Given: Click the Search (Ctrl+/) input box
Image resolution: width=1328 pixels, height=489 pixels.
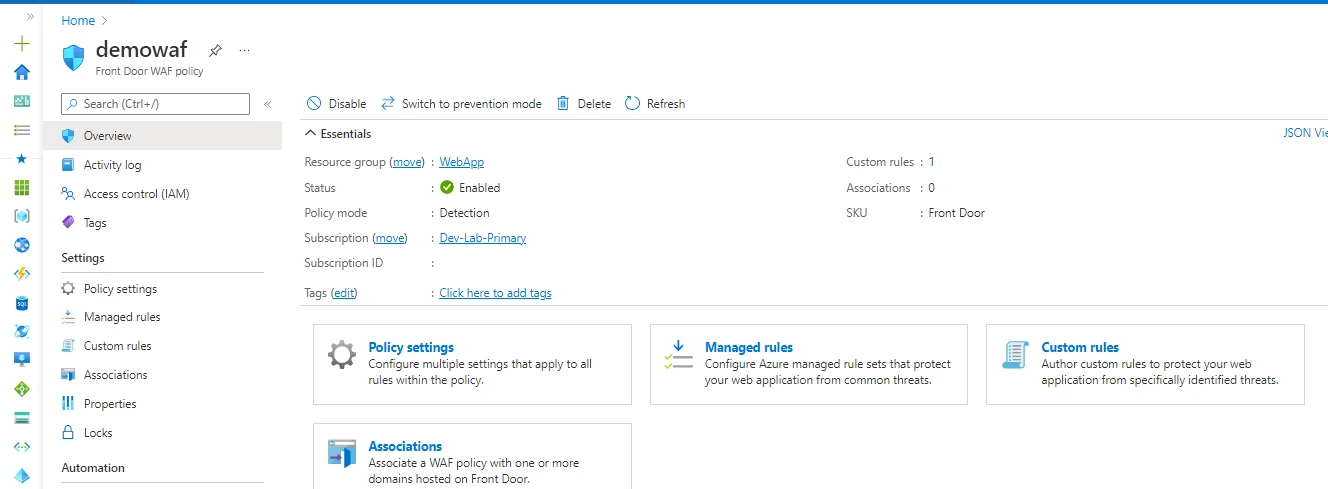Looking at the screenshot, I should (x=155, y=104).
